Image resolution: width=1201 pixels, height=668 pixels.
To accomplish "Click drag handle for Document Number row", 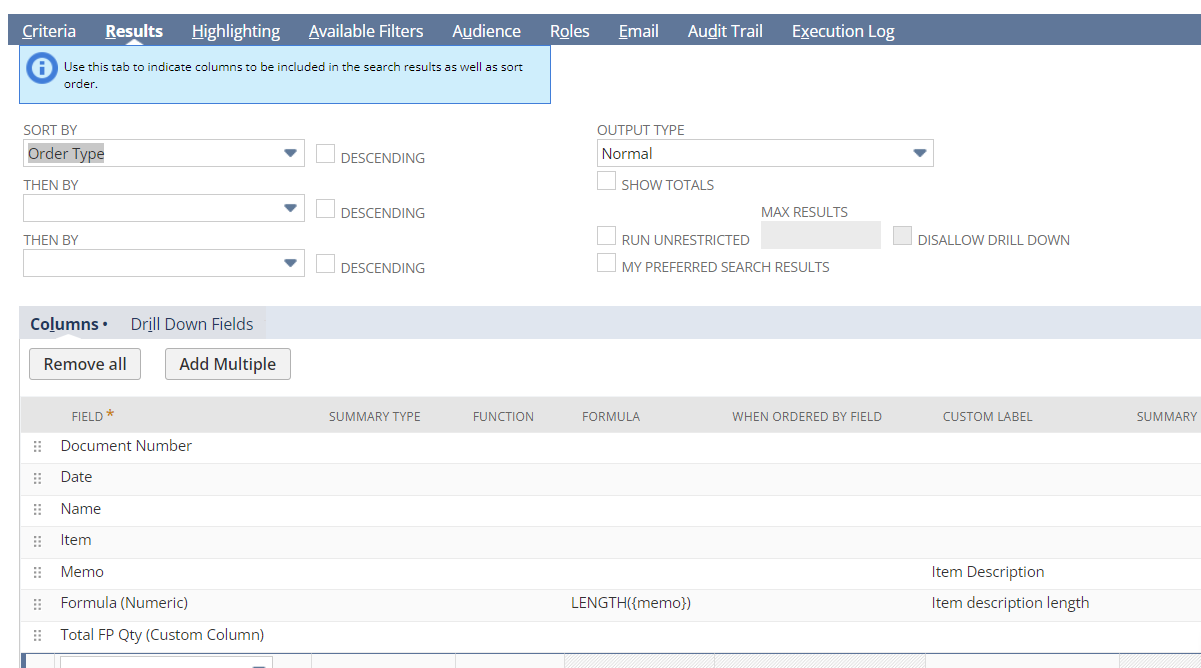I will 38,447.
